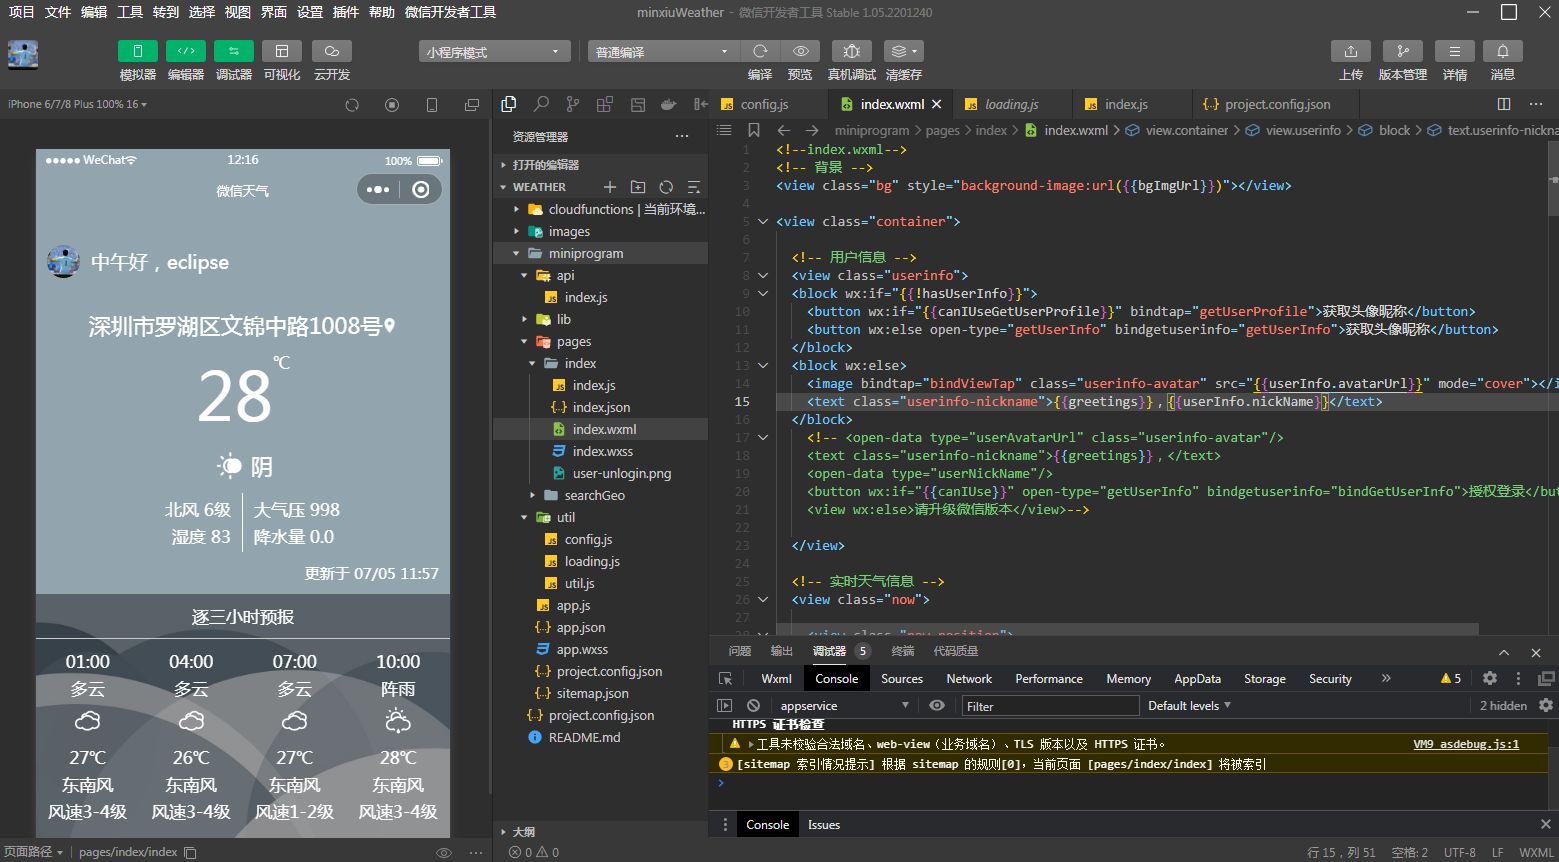Toggle the debugger panel button
Viewport: 1559px width, 862px height.
[234, 51]
